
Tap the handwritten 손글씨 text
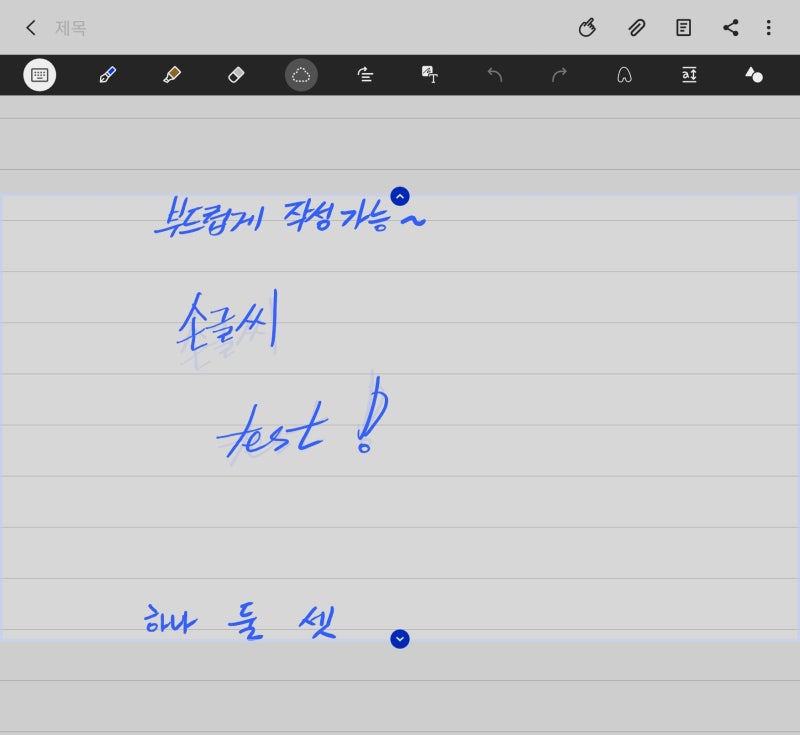tap(228, 321)
